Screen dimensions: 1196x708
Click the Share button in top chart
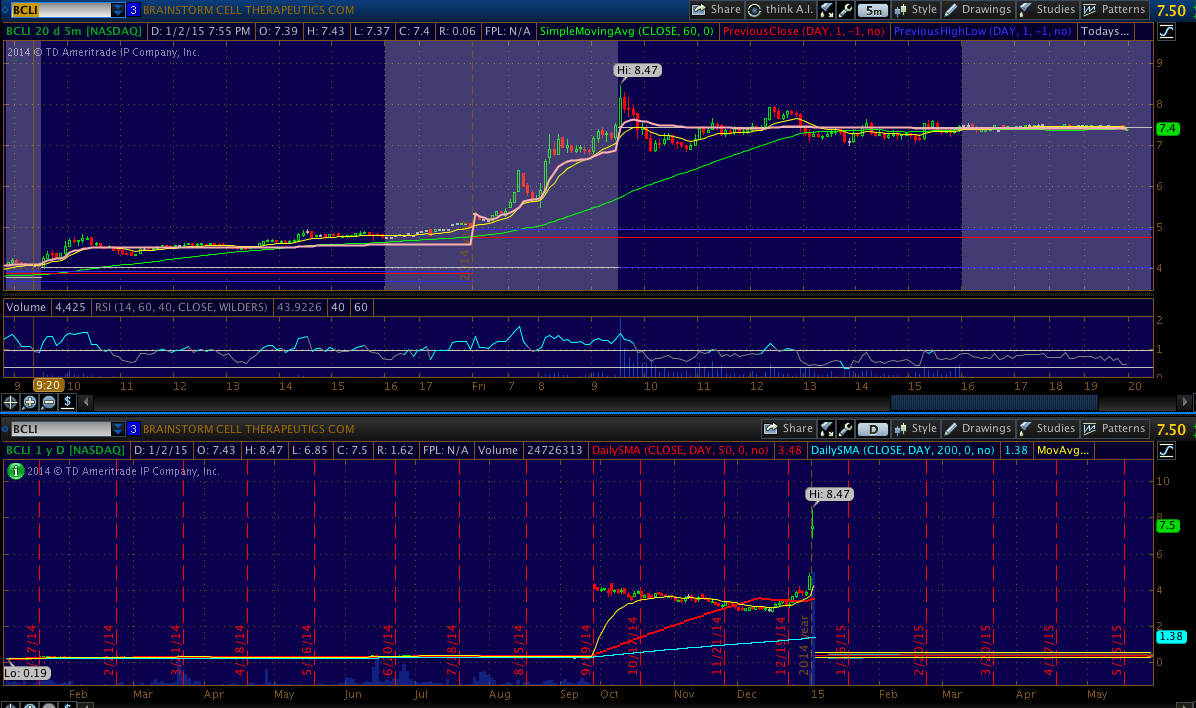pyautogui.click(x=718, y=9)
